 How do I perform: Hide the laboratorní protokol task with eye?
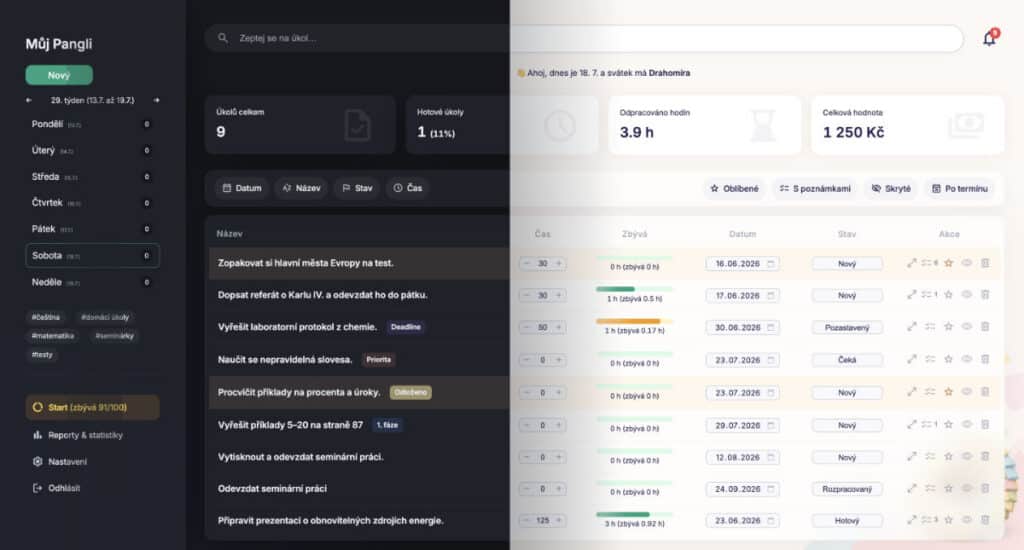967,327
